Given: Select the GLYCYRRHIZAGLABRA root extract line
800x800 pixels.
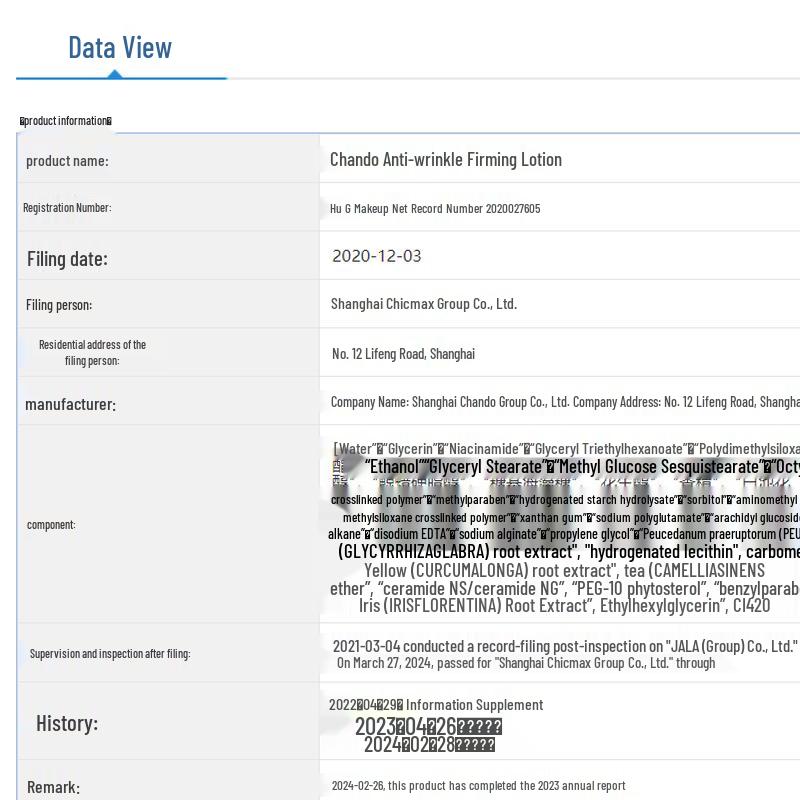Looking at the screenshot, I should [x=569, y=552].
